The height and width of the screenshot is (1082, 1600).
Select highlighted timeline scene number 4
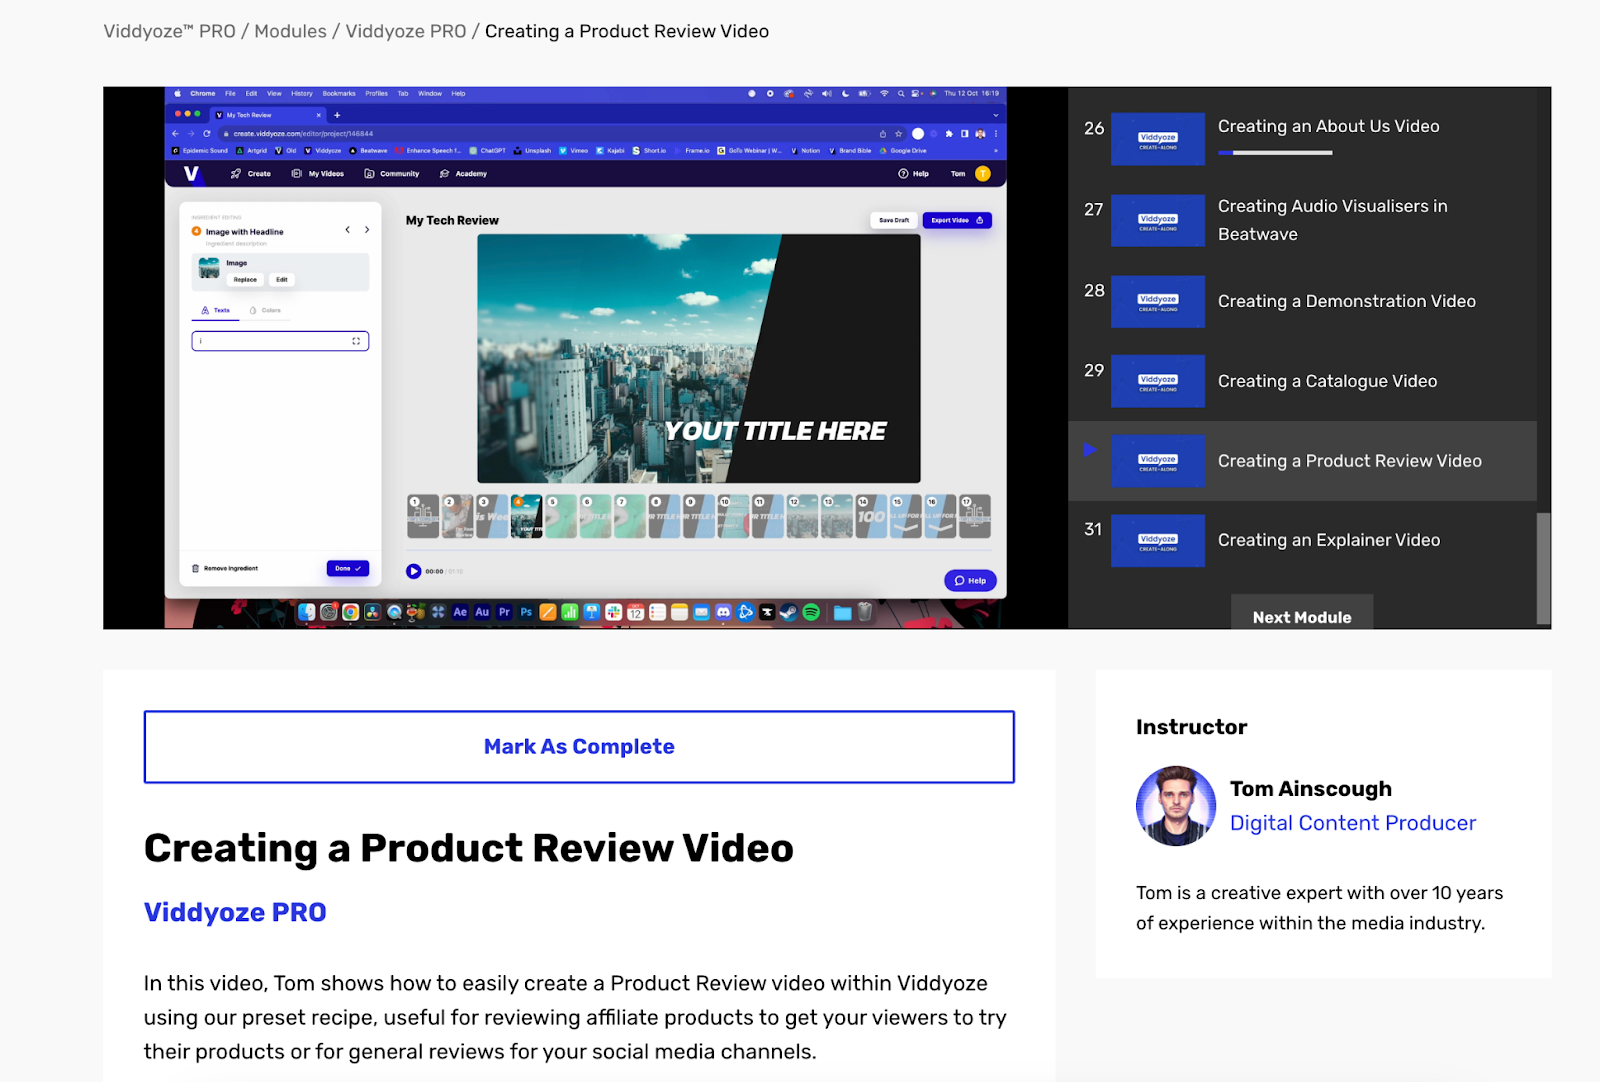coord(526,516)
